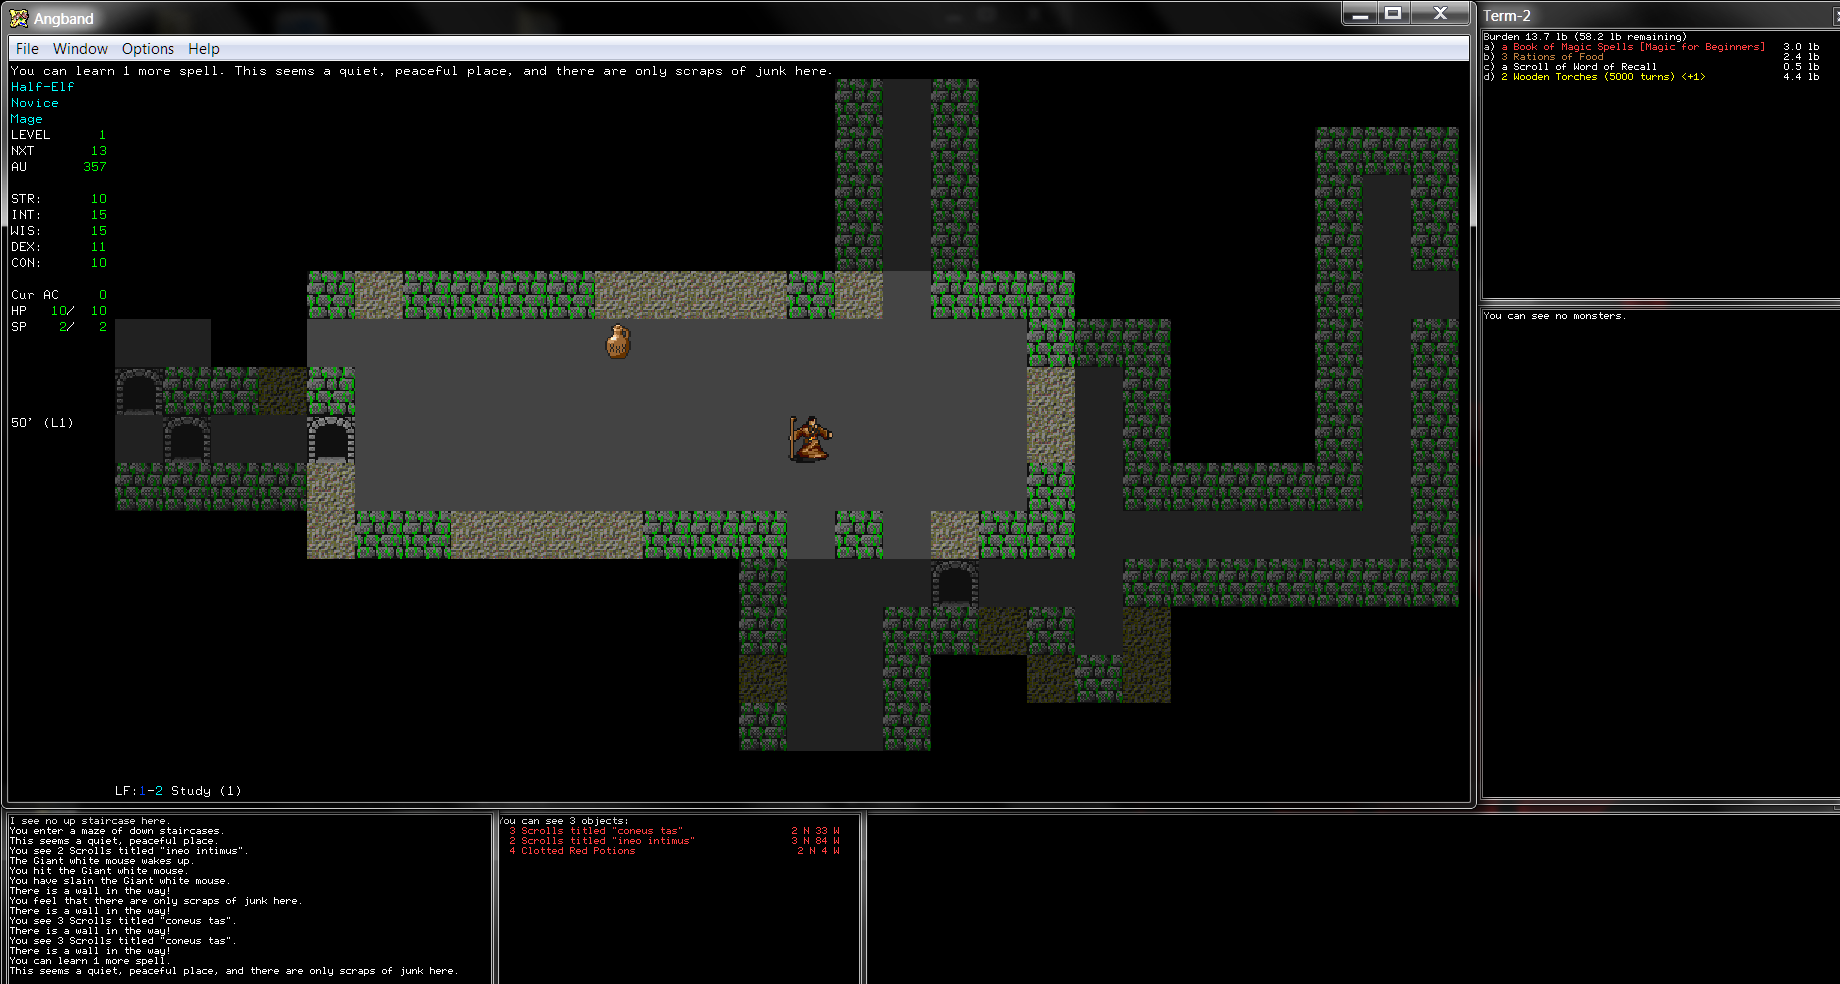1840x984 pixels.
Task: Click the WIS stat row
Action: (x=58, y=231)
